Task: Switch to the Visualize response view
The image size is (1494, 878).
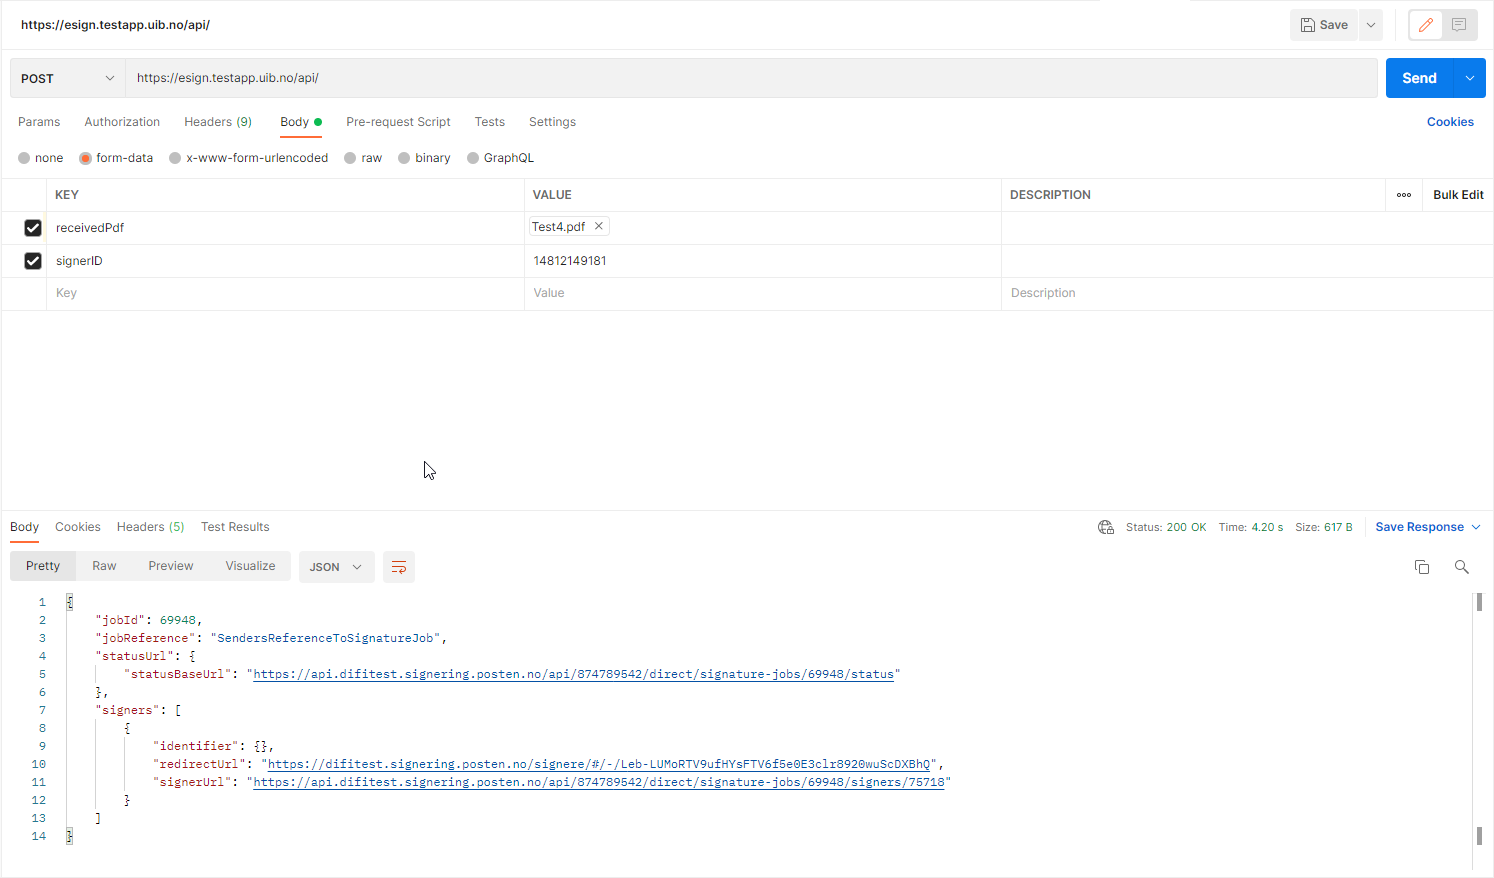Action: (250, 566)
